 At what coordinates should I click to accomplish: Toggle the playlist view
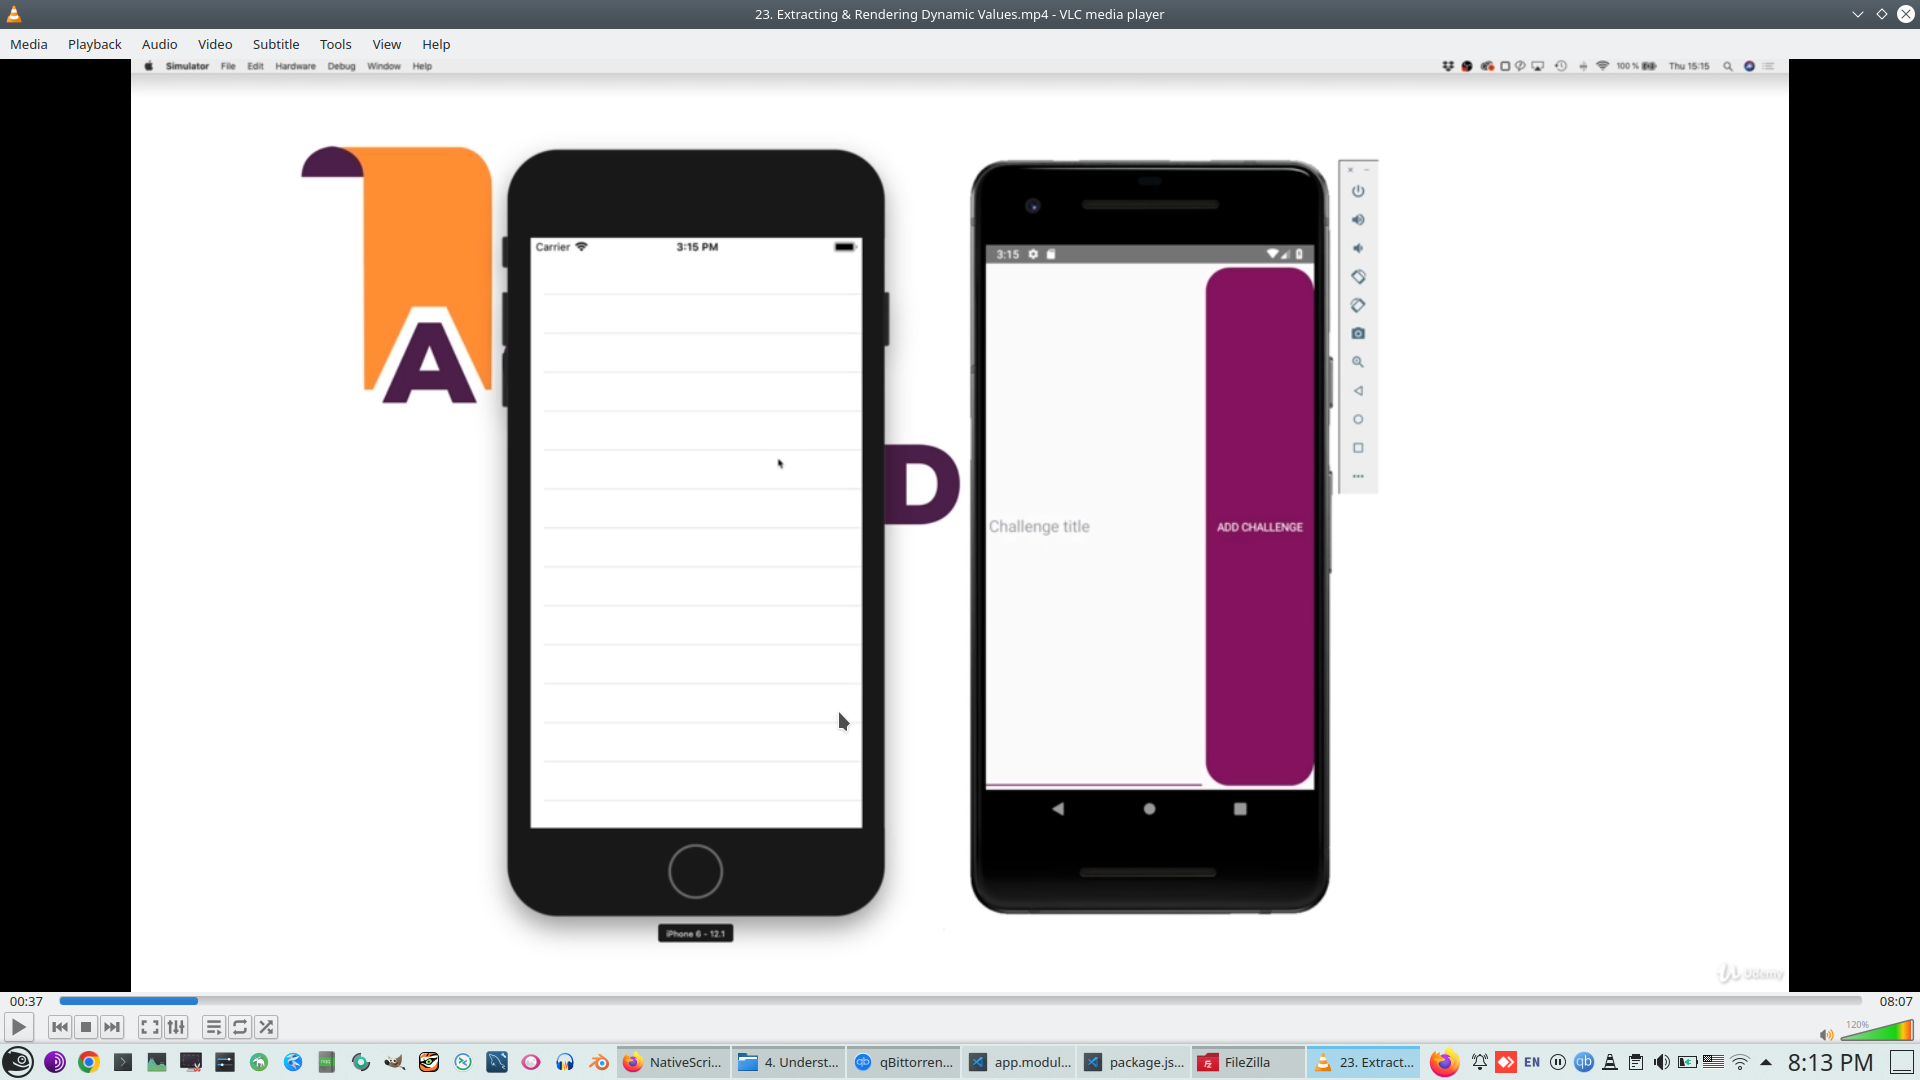[213, 1027]
